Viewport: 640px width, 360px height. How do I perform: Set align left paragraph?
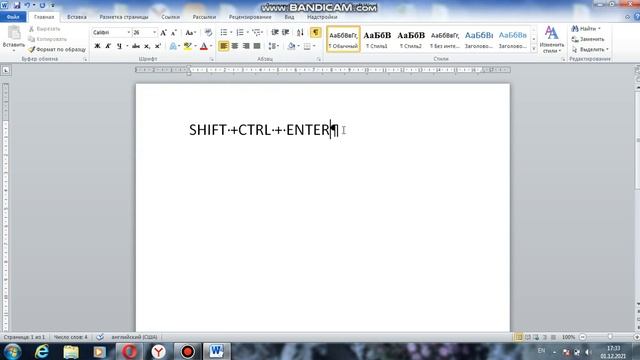(x=224, y=46)
